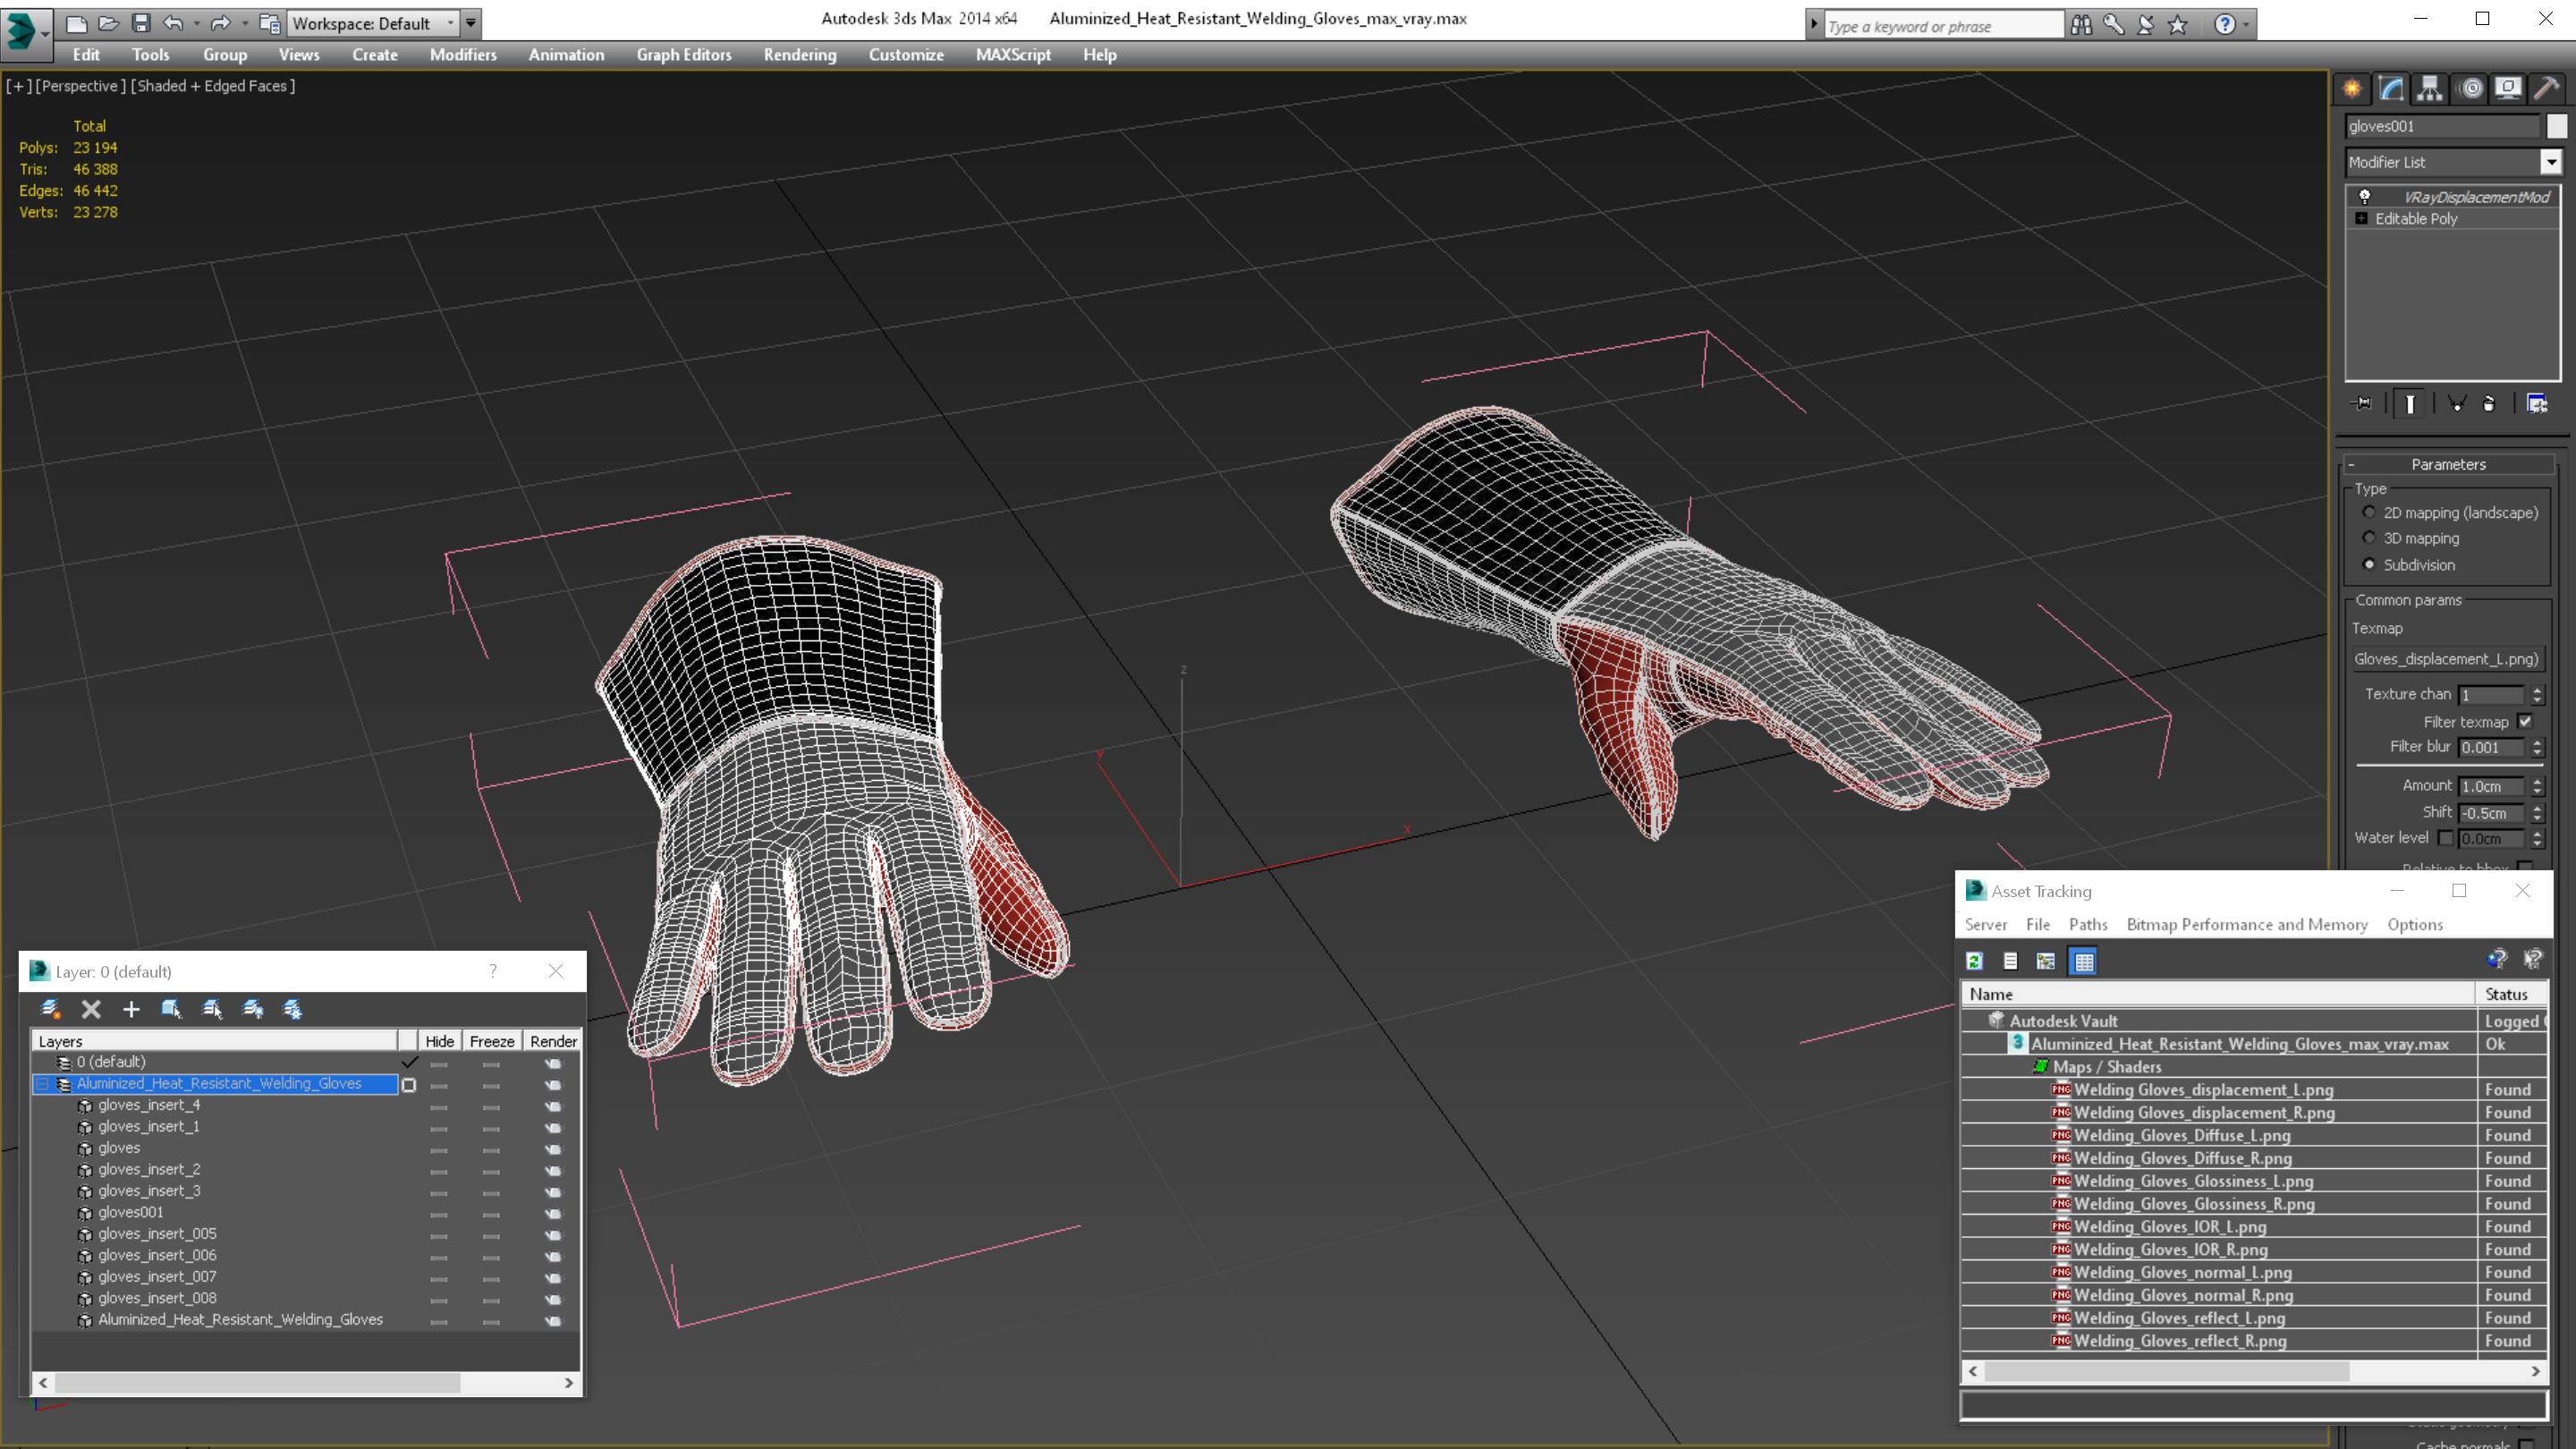The image size is (2576, 1449).
Task: Open undo history dropdown arrow
Action: (197, 23)
